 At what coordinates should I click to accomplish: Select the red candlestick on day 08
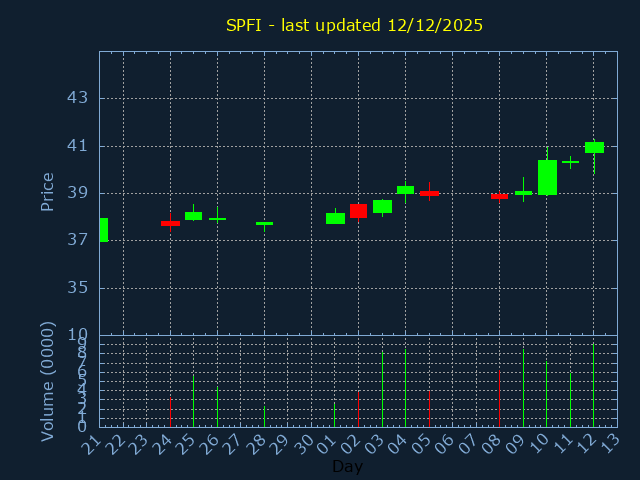[x=499, y=196]
